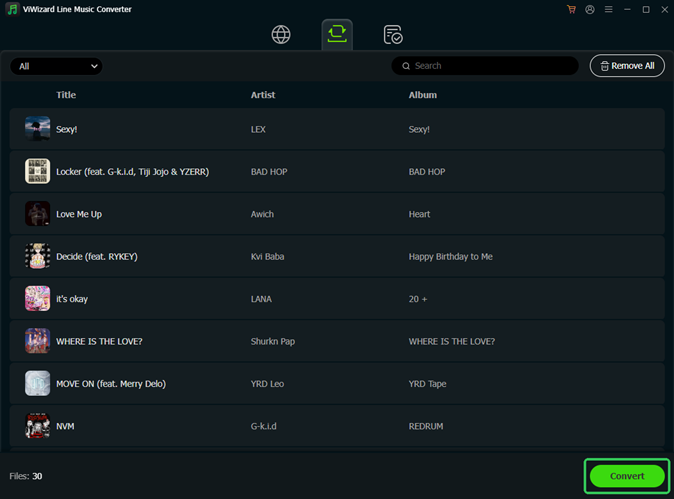Select the Sexy! album cover thumbnail
This screenshot has width=674, height=499.
tap(37, 129)
